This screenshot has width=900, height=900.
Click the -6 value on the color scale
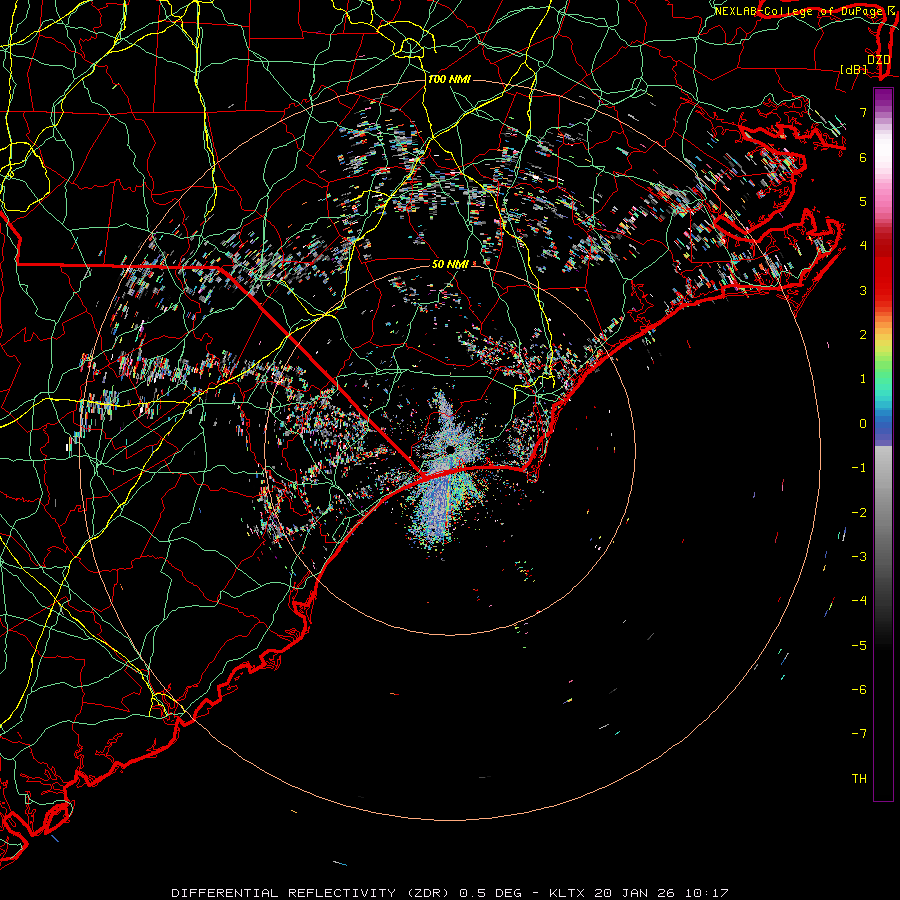click(859, 690)
